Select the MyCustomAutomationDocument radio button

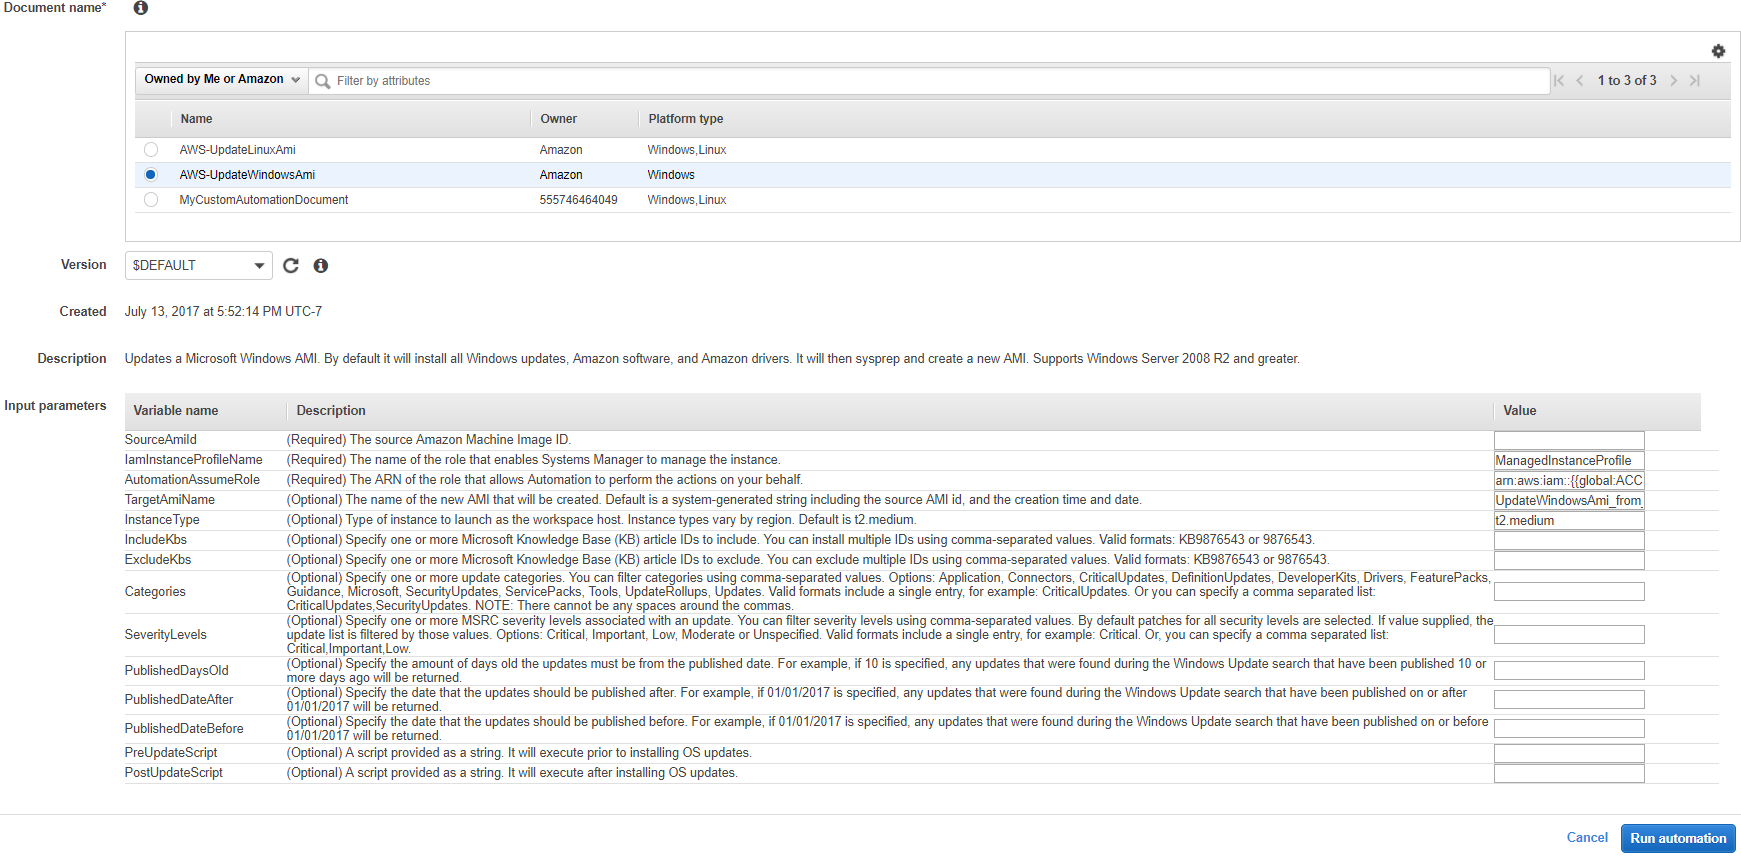151,200
